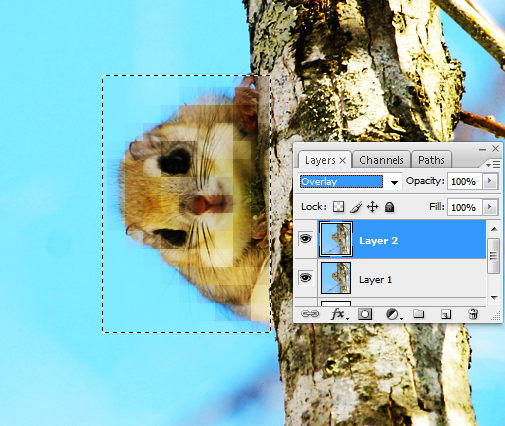The width and height of the screenshot is (505, 426).
Task: Lock layer position
Action: [372, 207]
